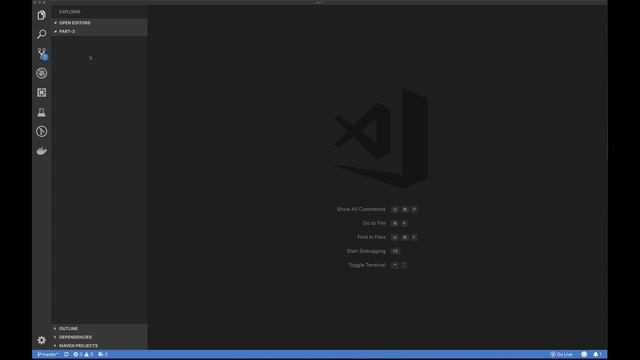Click the sync changes icon in status bar
Viewport: 640px width, 360px height.
(x=66, y=354)
